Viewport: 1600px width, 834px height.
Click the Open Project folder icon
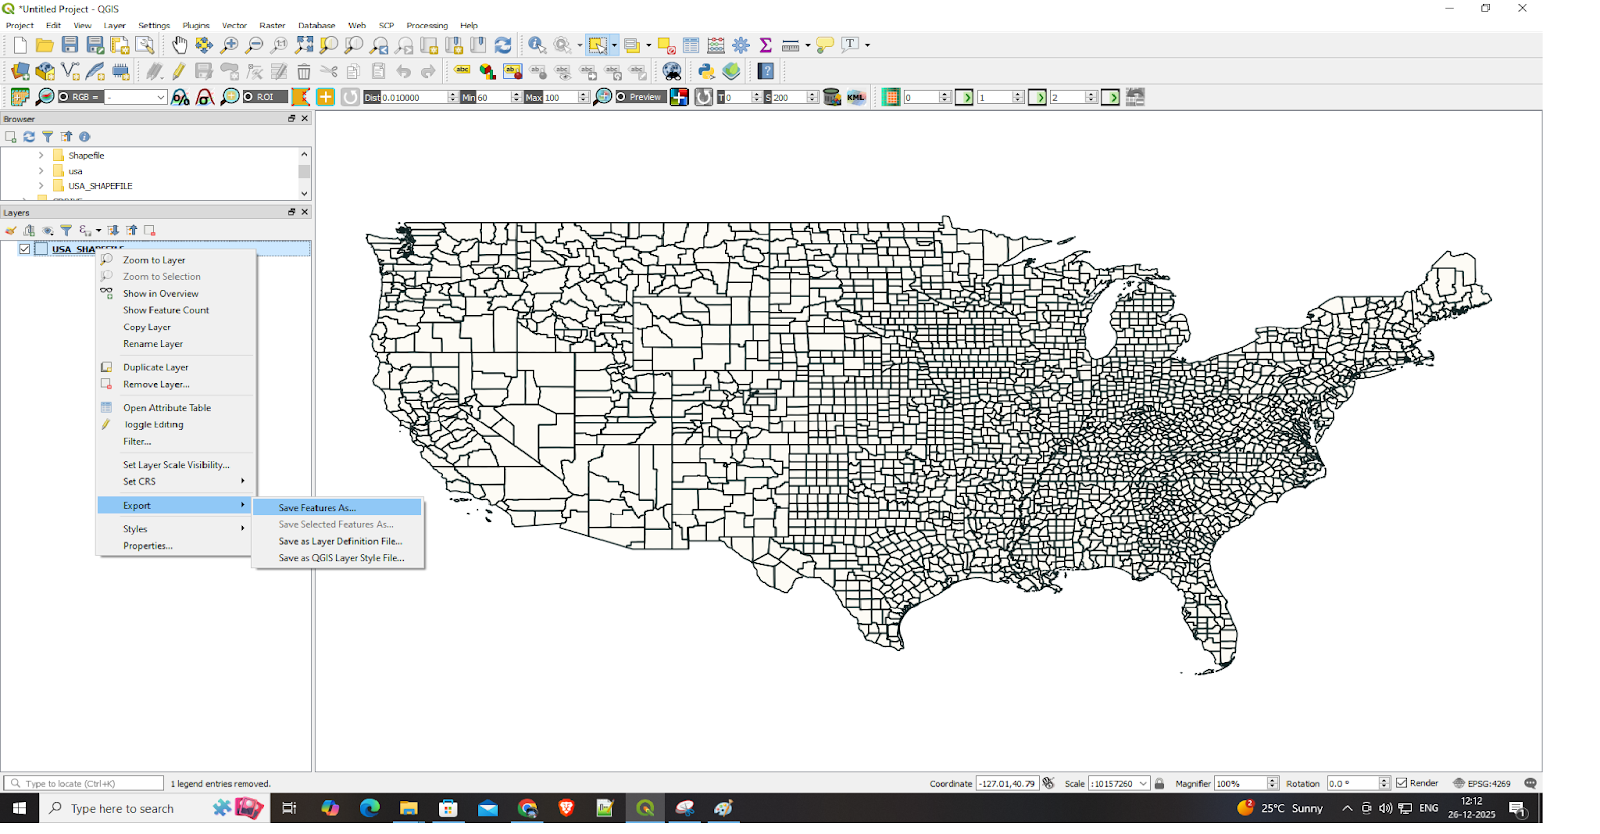click(45, 45)
